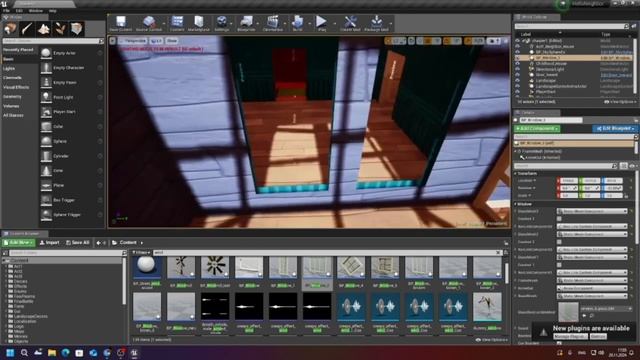Viewport: 640px width, 360px height.
Task: Open the Cinematics dropdown arrow
Action: click(x=285, y=23)
